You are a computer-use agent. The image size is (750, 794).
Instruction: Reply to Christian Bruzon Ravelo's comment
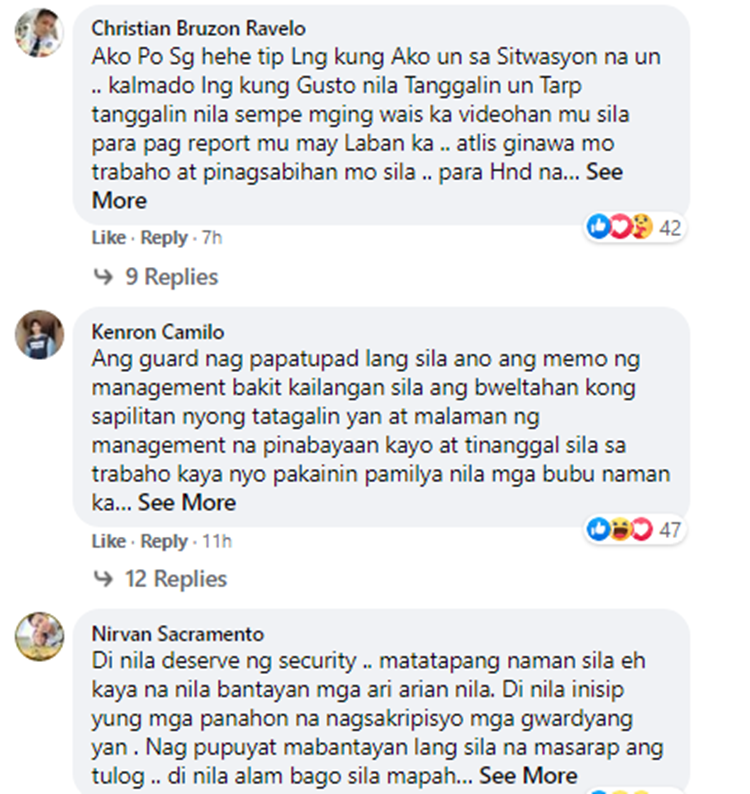click(x=164, y=237)
